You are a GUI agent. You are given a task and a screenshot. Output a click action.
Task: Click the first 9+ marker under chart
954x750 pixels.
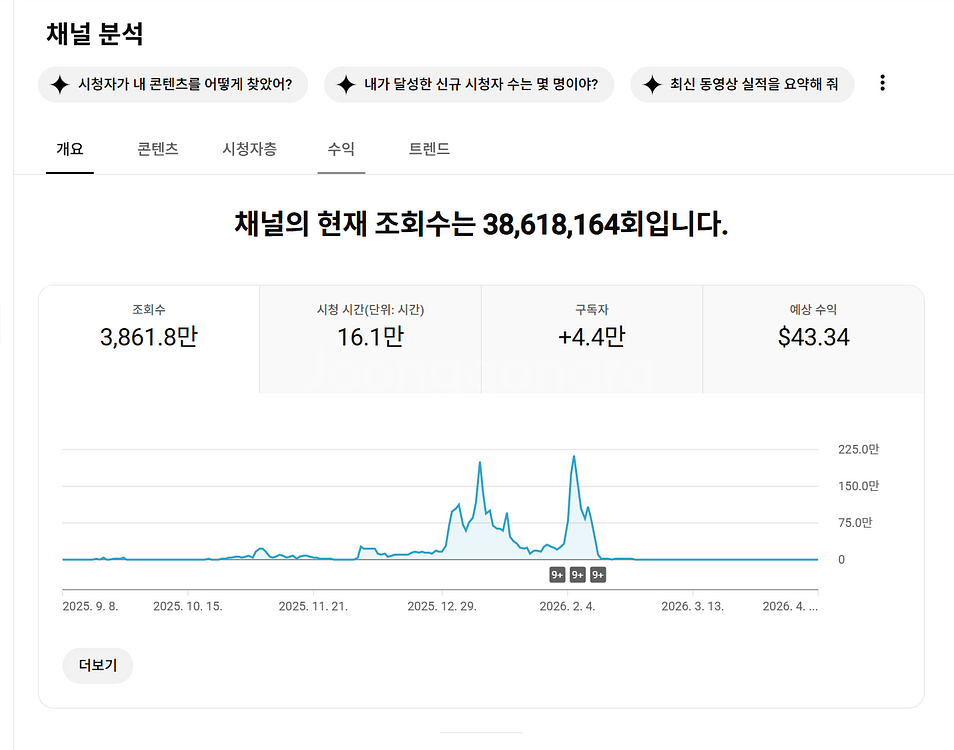coord(557,575)
